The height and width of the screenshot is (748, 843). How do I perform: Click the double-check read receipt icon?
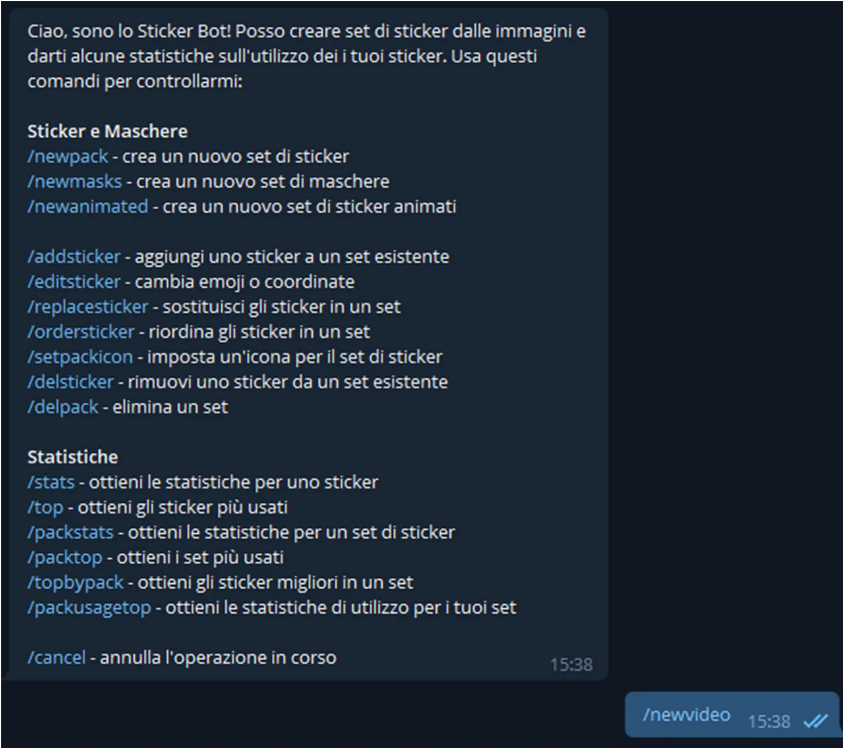[x=816, y=721]
